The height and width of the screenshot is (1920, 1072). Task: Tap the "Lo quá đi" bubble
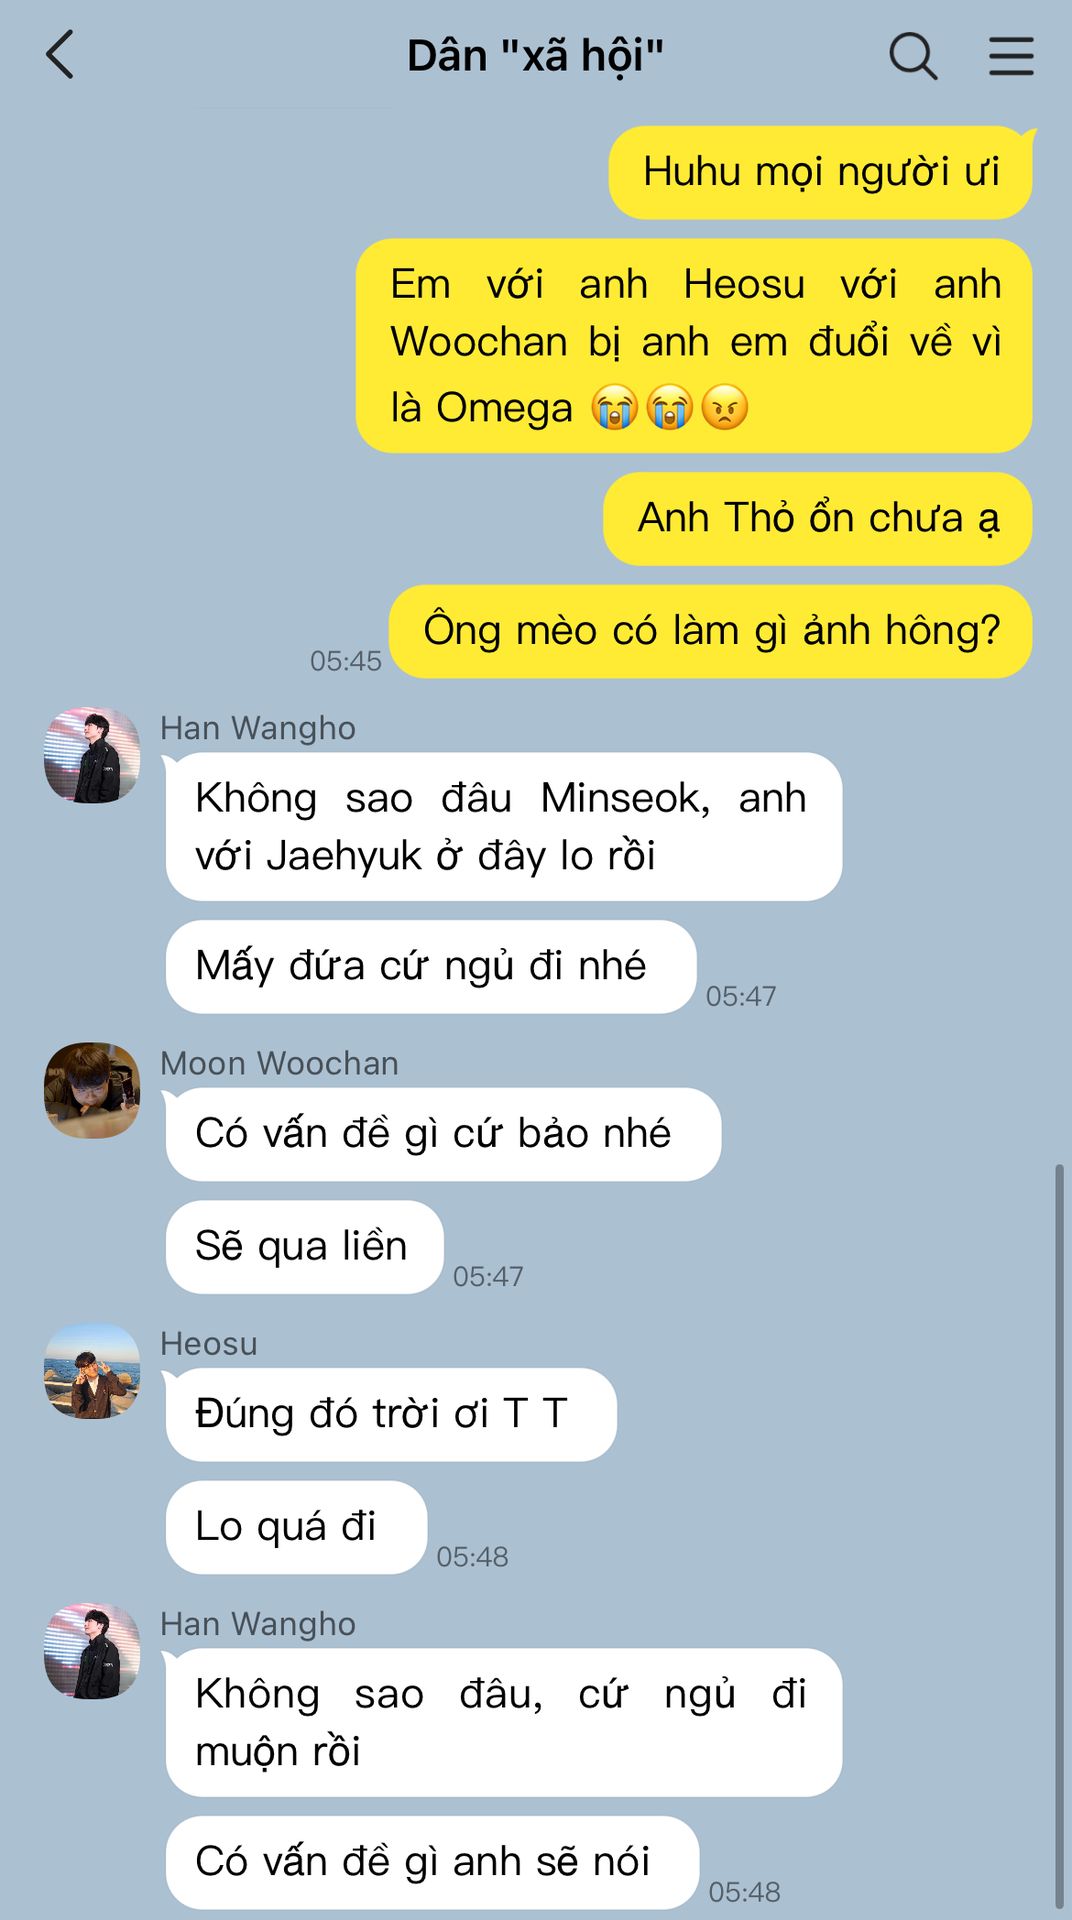(x=296, y=1527)
